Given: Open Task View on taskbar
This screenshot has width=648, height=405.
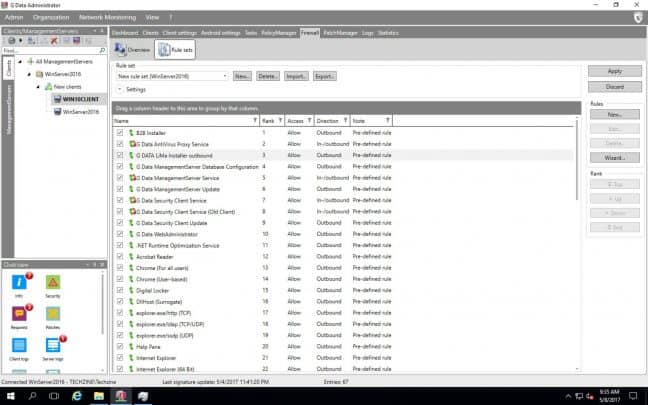Looking at the screenshot, I should pos(54,396).
